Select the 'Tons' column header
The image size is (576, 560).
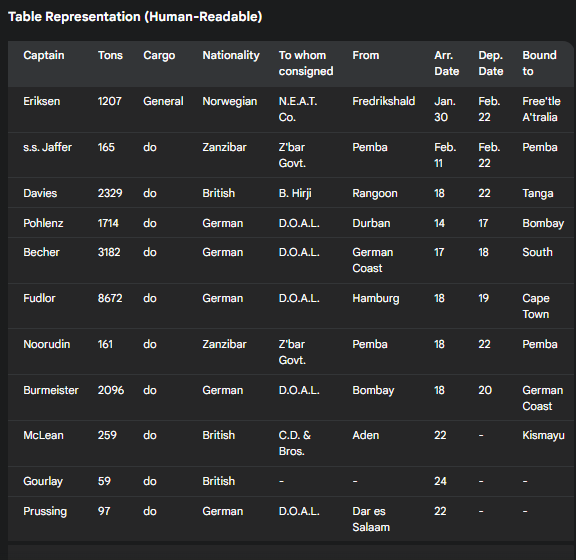coord(110,55)
